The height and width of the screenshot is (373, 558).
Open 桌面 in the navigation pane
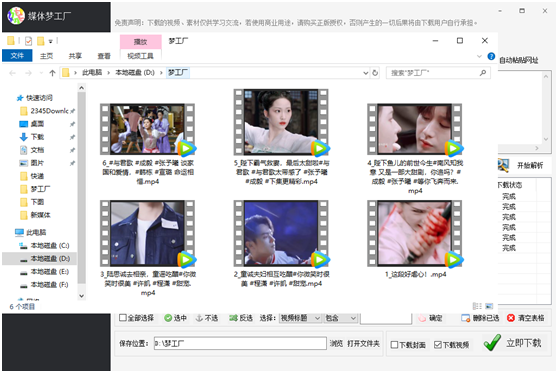32,124
